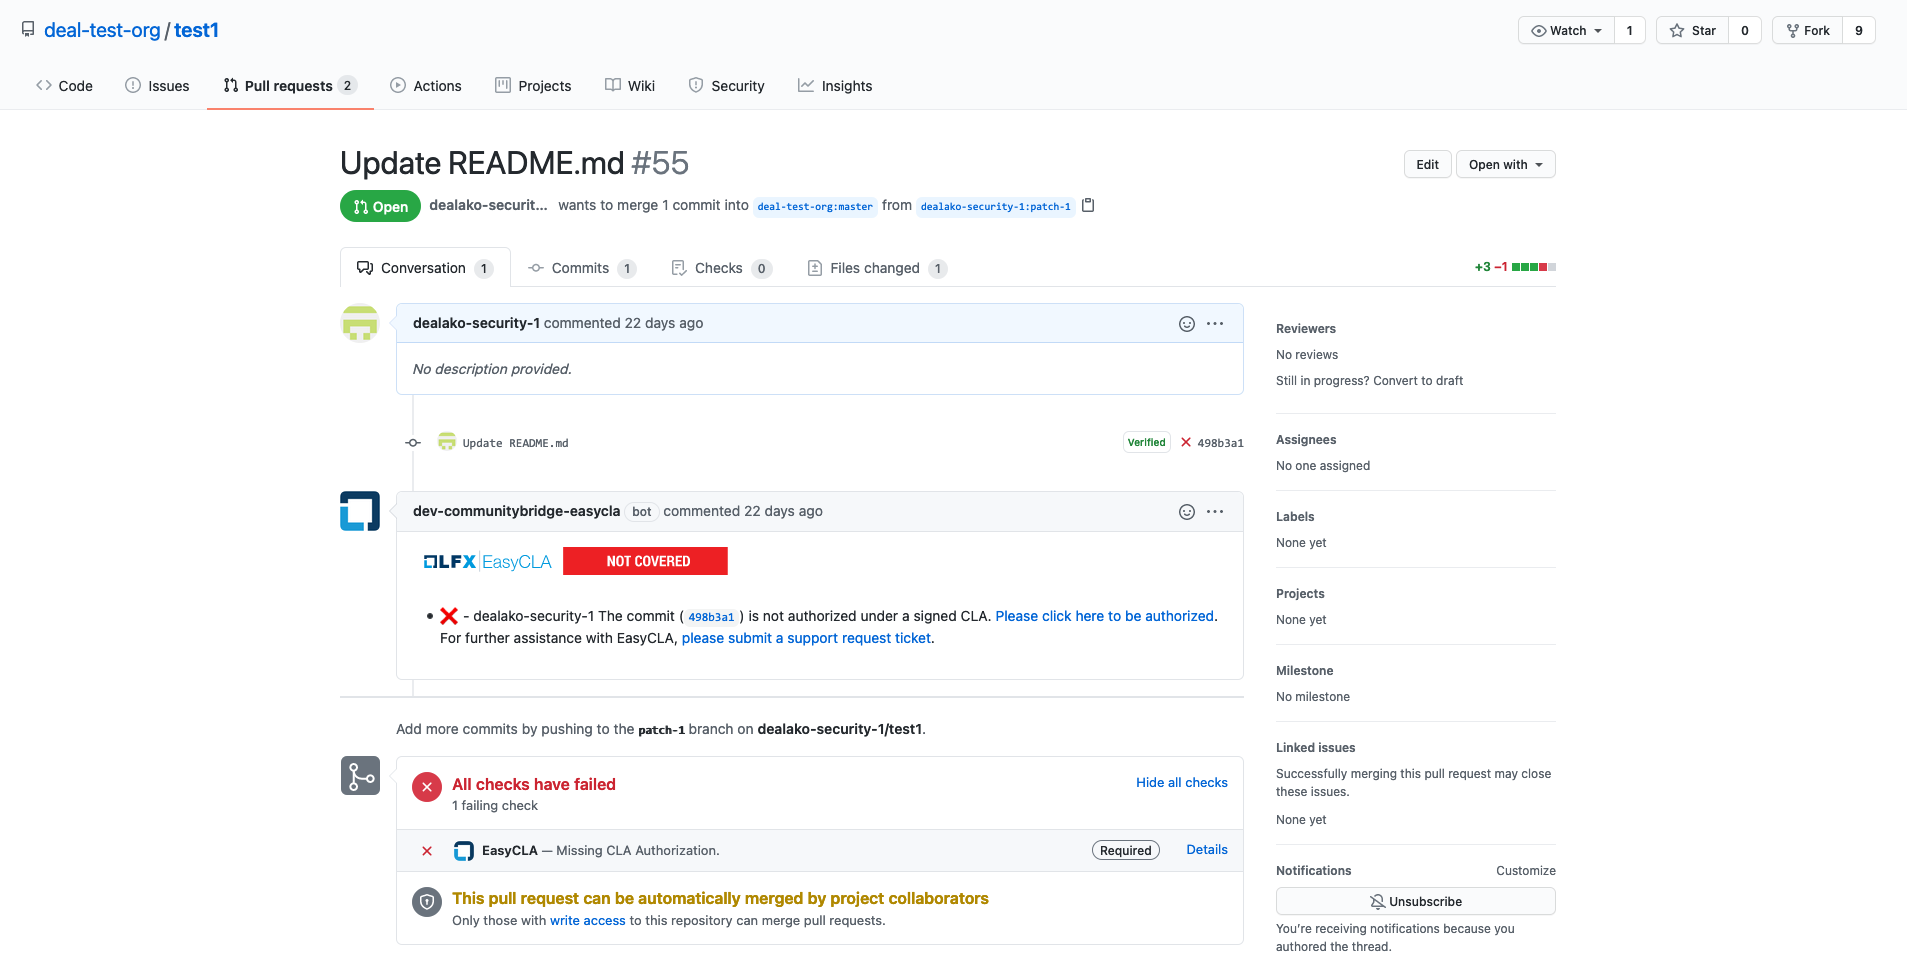This screenshot has width=1907, height=958.
Task: Click the 498b3a1 hash inside the EasyCLA comment
Action: pos(711,617)
